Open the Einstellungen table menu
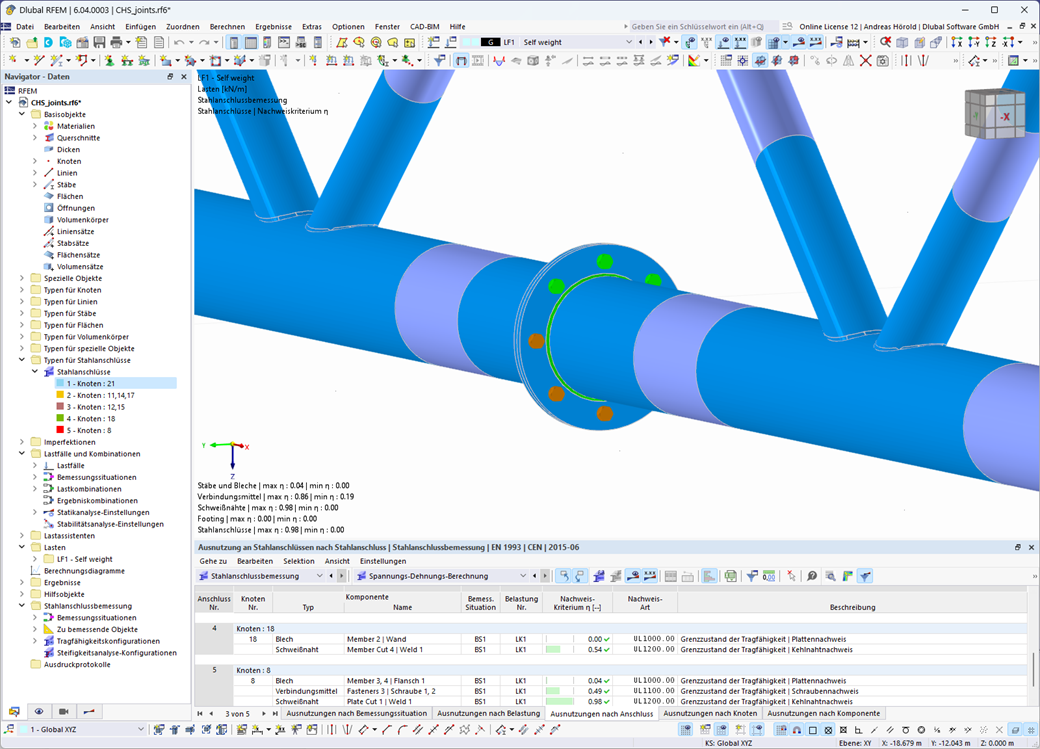The height and width of the screenshot is (749, 1040). 383,561
